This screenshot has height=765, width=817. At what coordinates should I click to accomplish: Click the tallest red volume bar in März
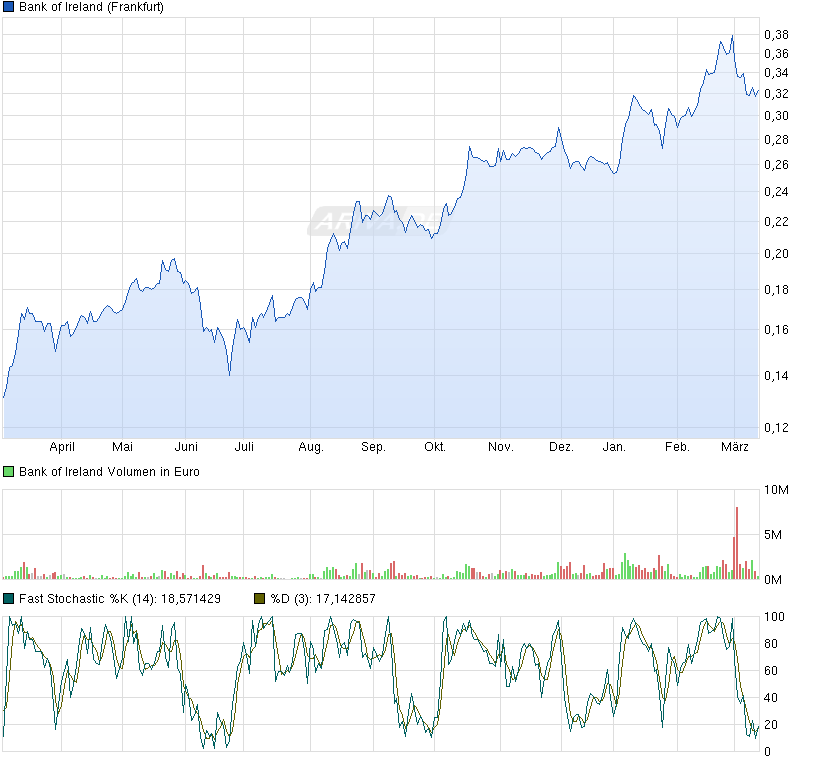[737, 543]
